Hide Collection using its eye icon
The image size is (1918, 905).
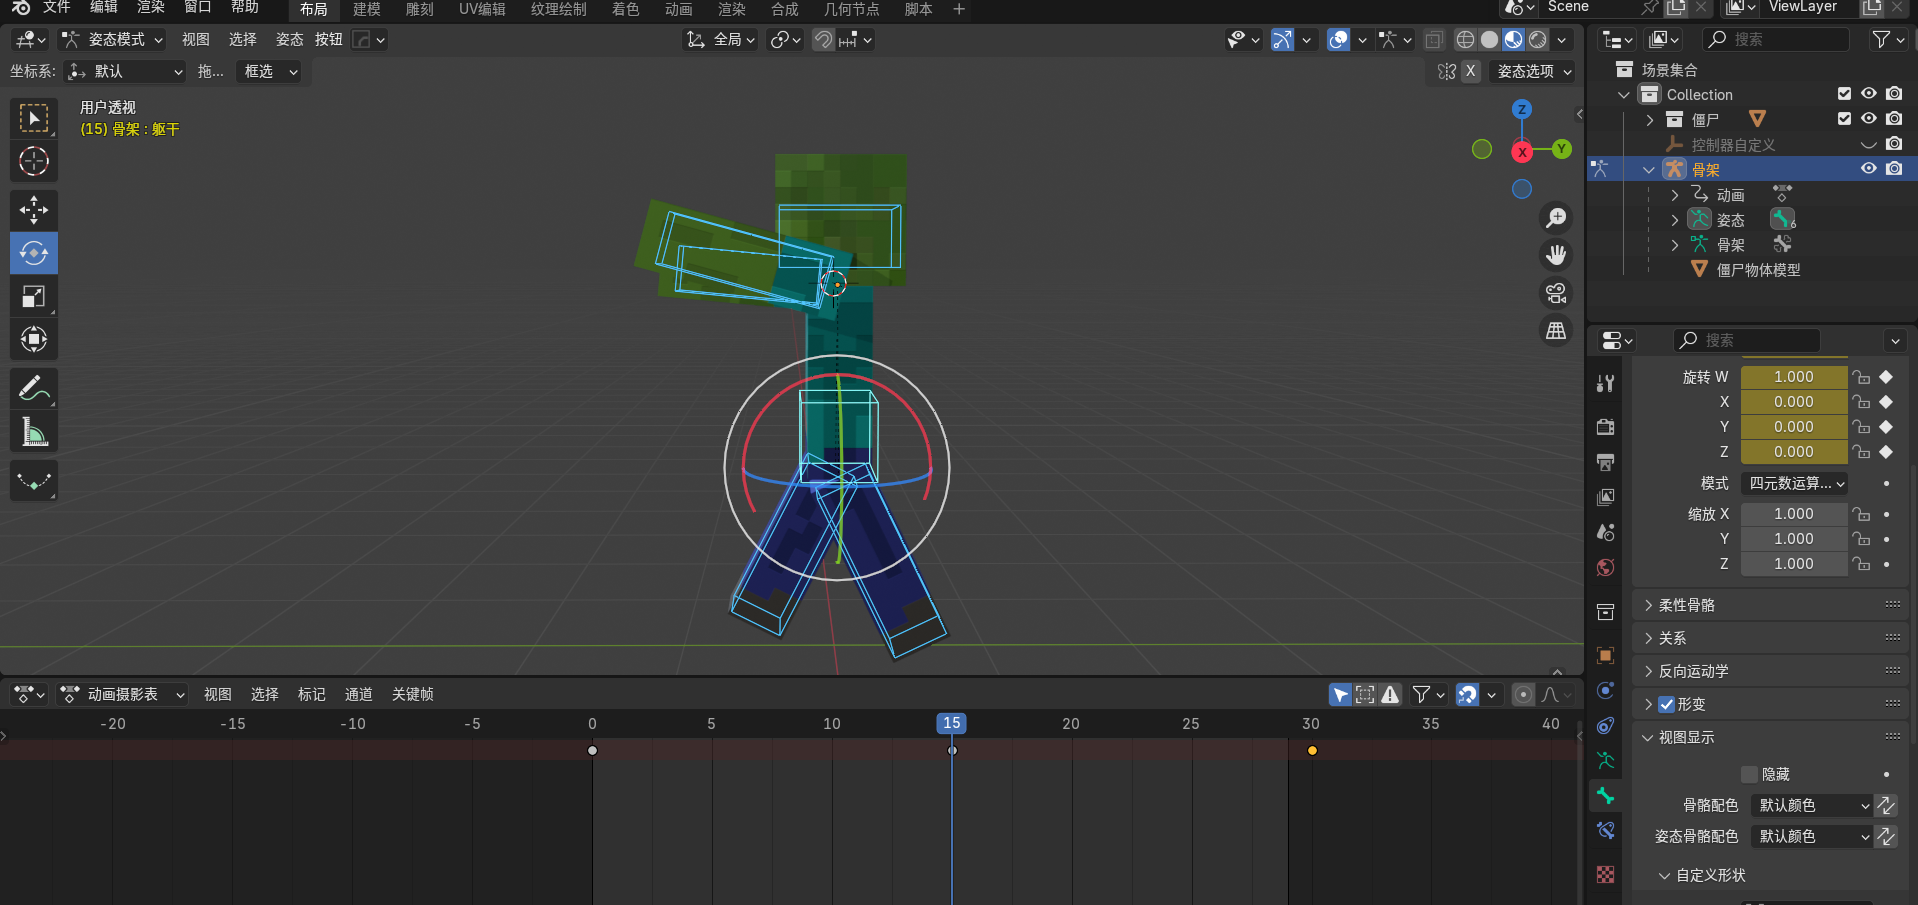[x=1868, y=94]
